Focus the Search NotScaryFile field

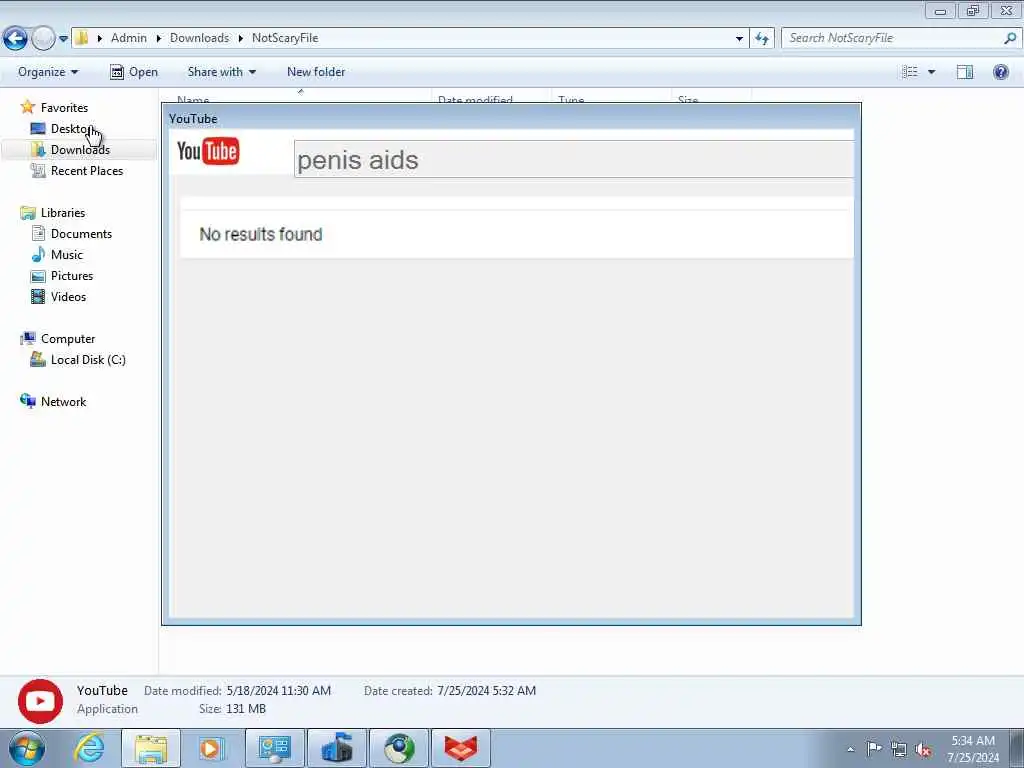(900, 38)
